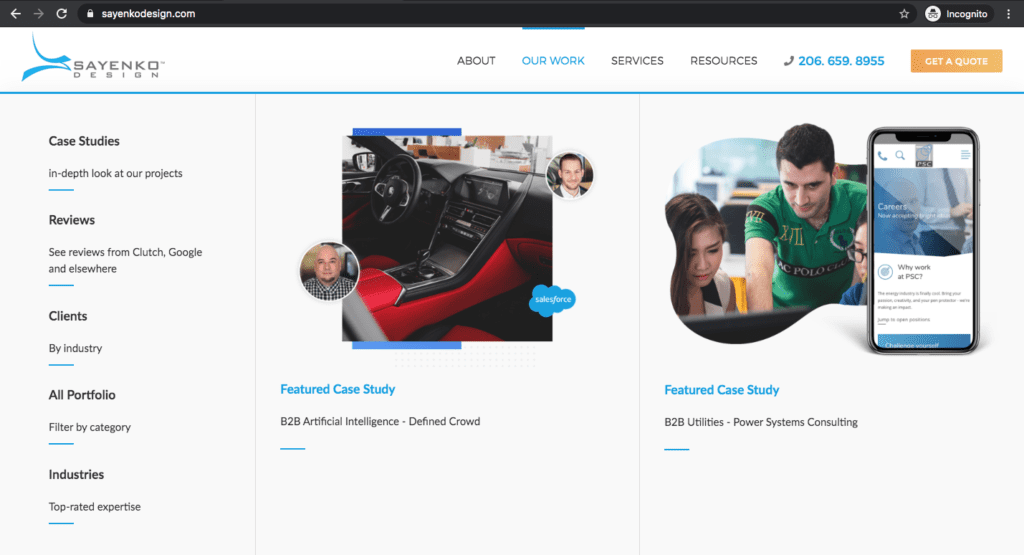Image resolution: width=1024 pixels, height=555 pixels.
Task: Click the Salesforce cloud badge
Action: coord(553,299)
